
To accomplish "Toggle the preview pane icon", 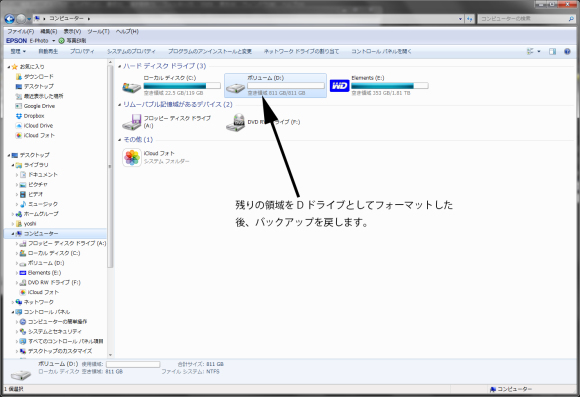I will 552,51.
